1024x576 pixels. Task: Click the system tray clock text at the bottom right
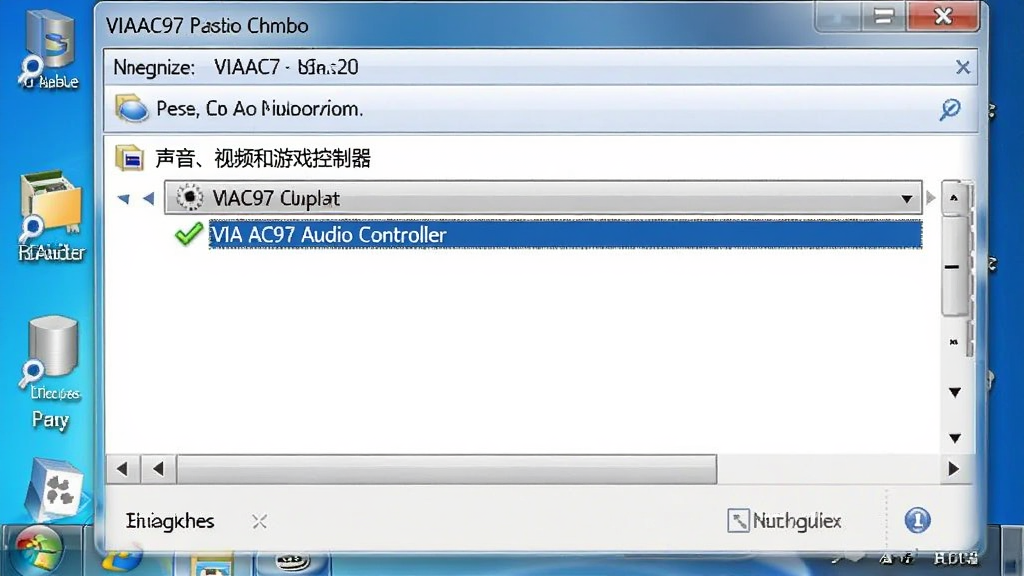(956, 558)
